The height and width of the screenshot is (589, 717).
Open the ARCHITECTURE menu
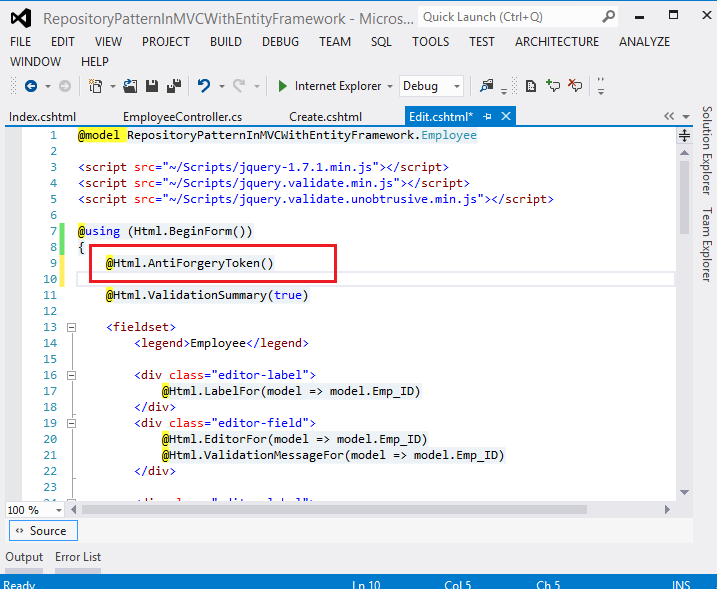pos(557,42)
